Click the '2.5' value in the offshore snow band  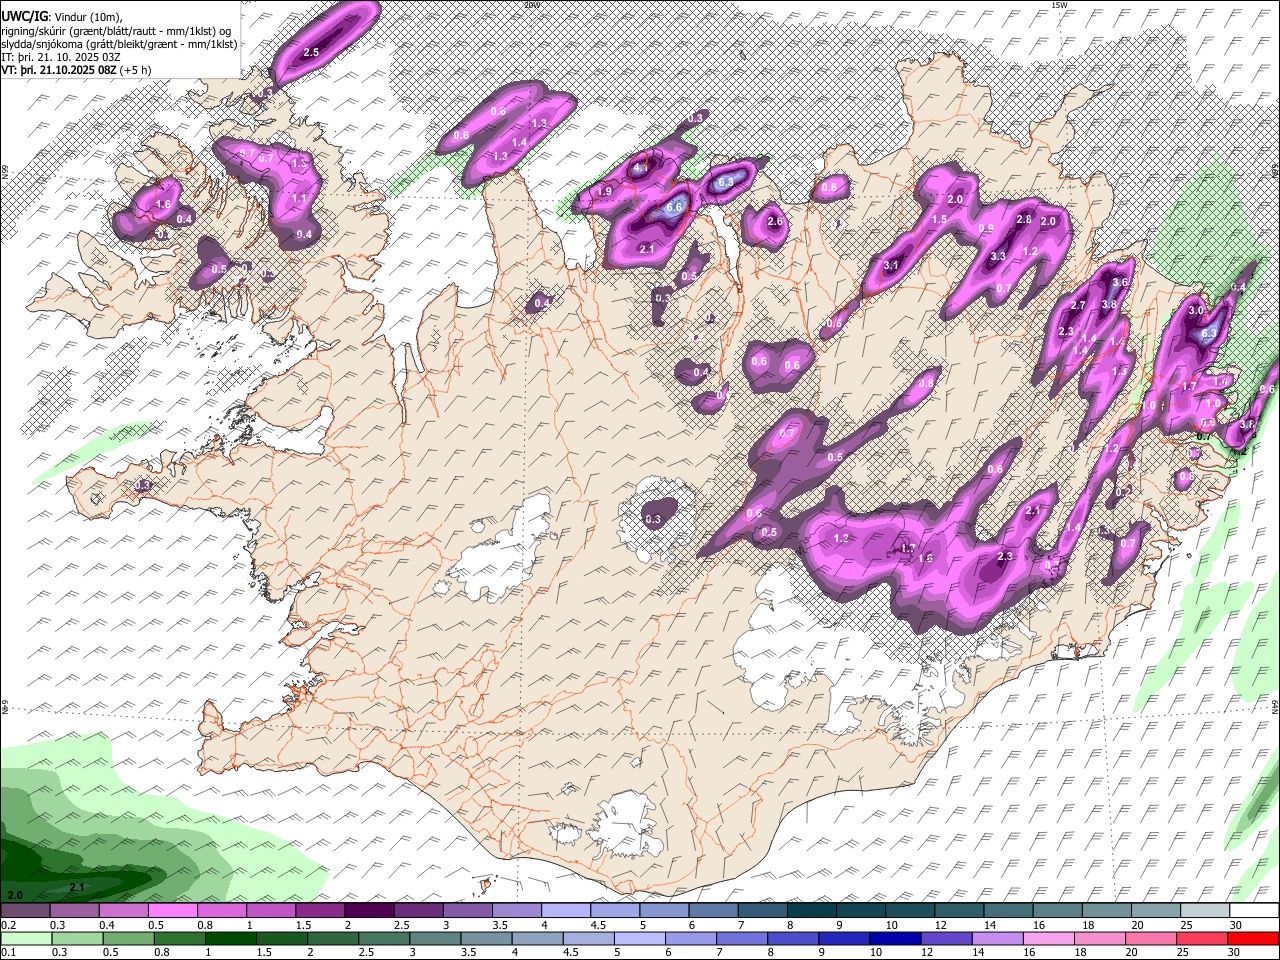[310, 52]
